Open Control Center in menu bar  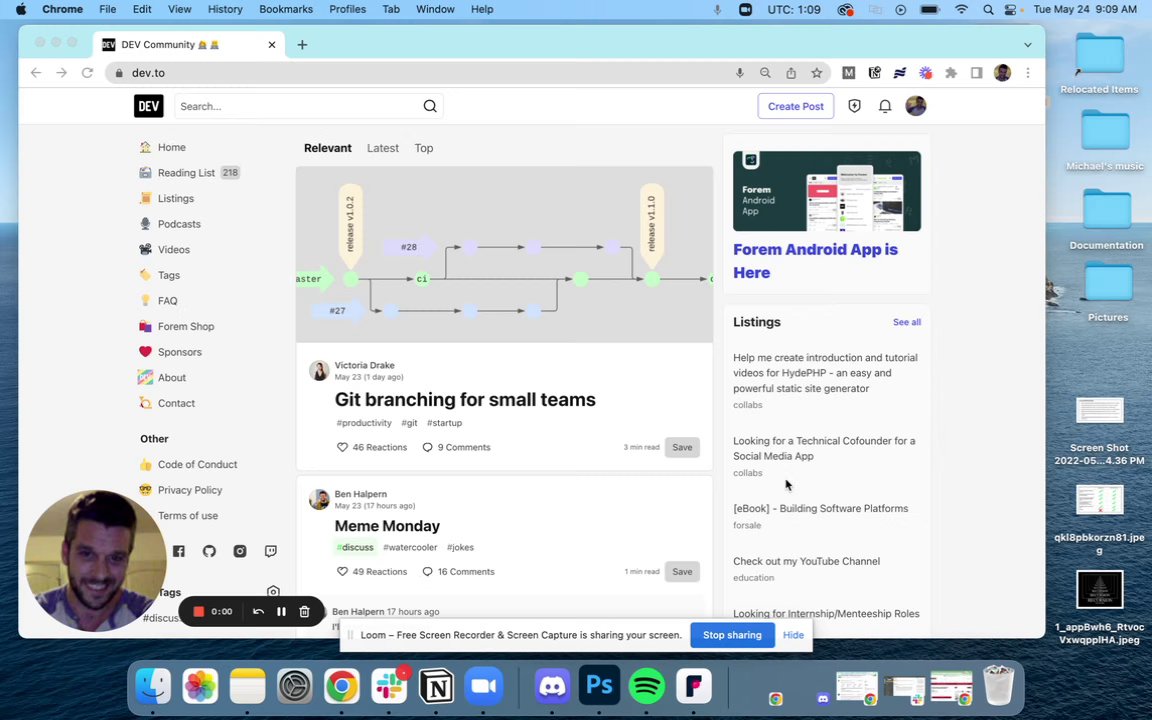(x=1011, y=10)
